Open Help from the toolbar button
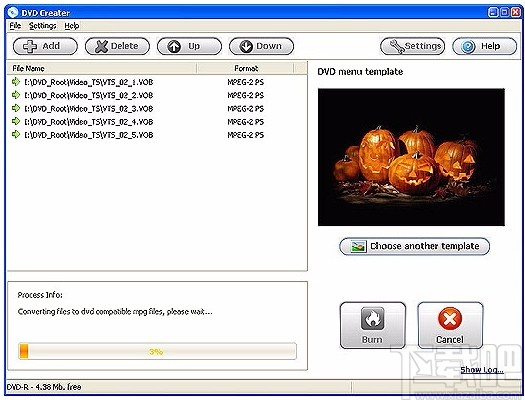 pyautogui.click(x=484, y=46)
